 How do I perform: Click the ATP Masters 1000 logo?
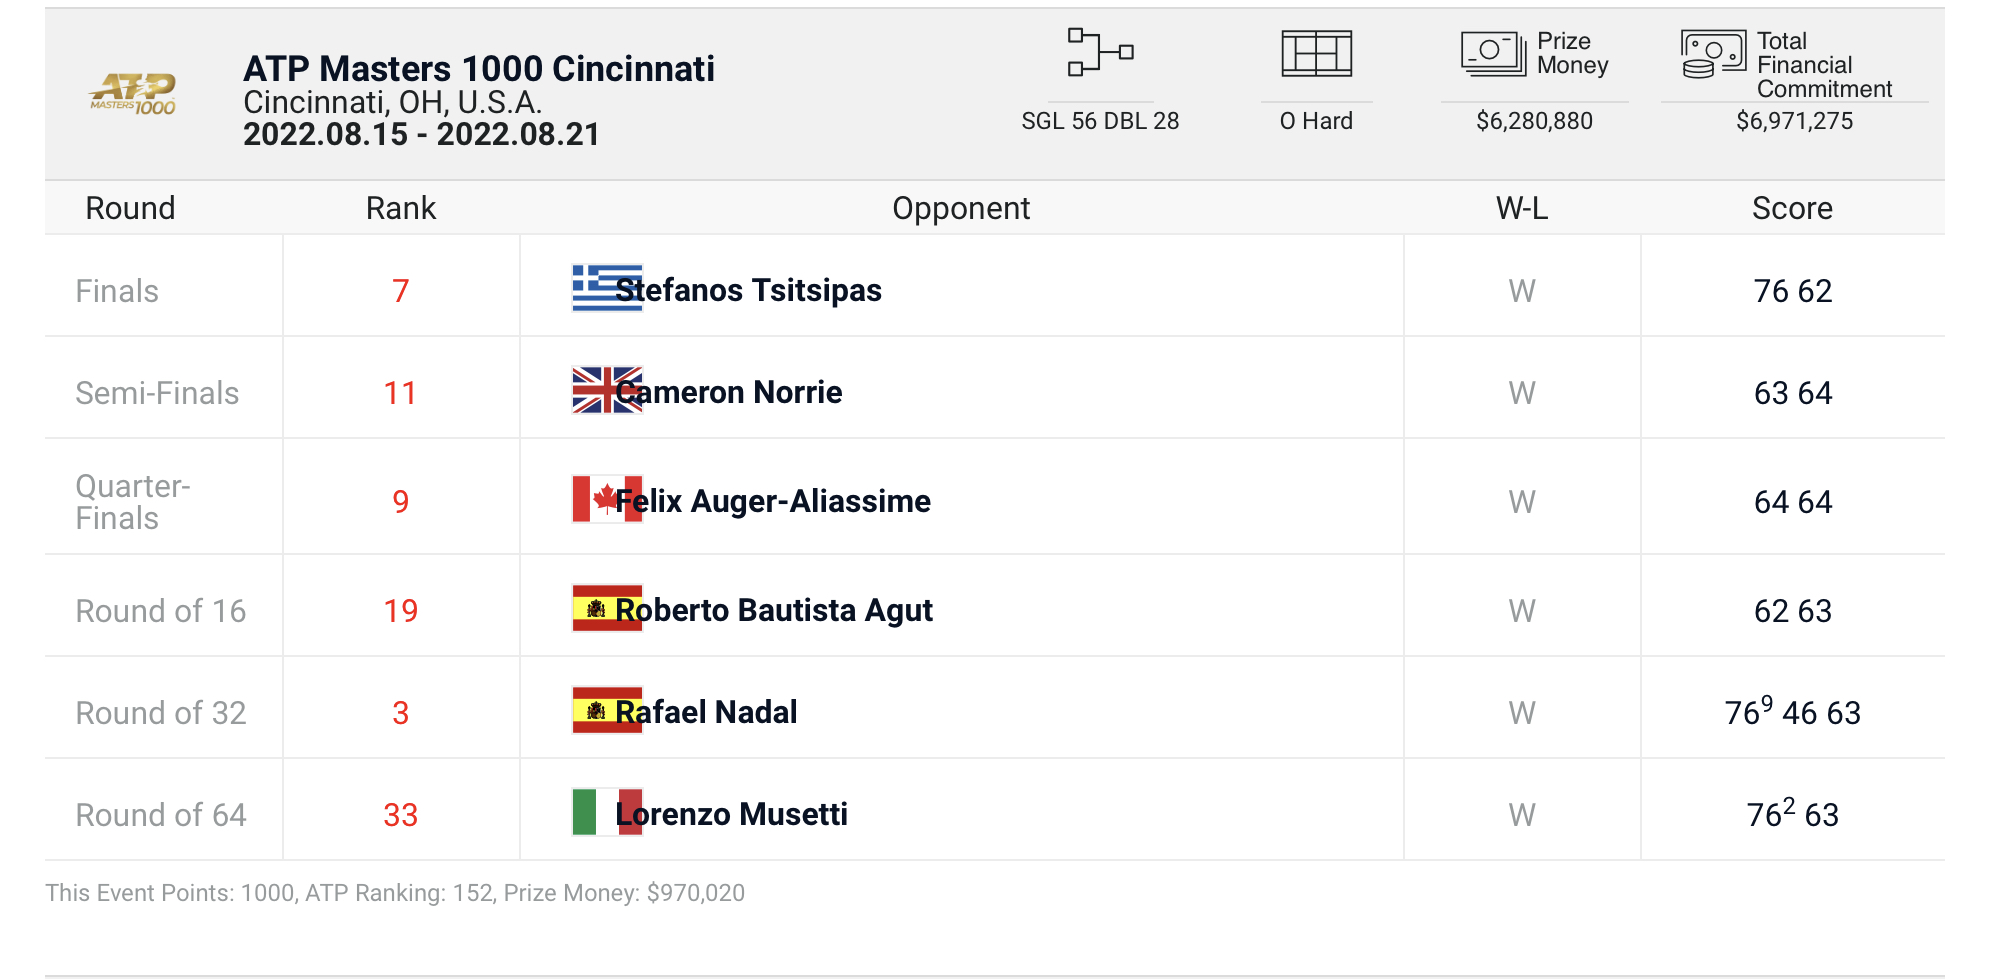click(133, 94)
